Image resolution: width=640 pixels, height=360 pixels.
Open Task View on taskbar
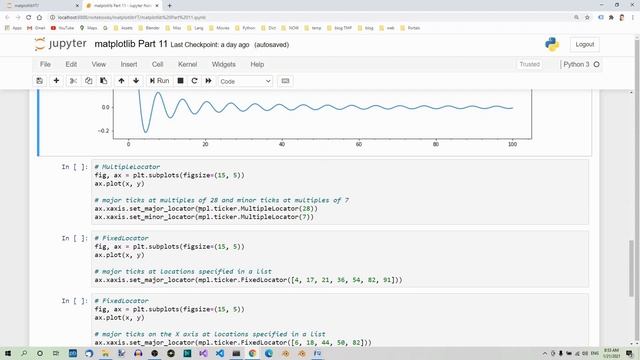pyautogui.click(x=56, y=353)
